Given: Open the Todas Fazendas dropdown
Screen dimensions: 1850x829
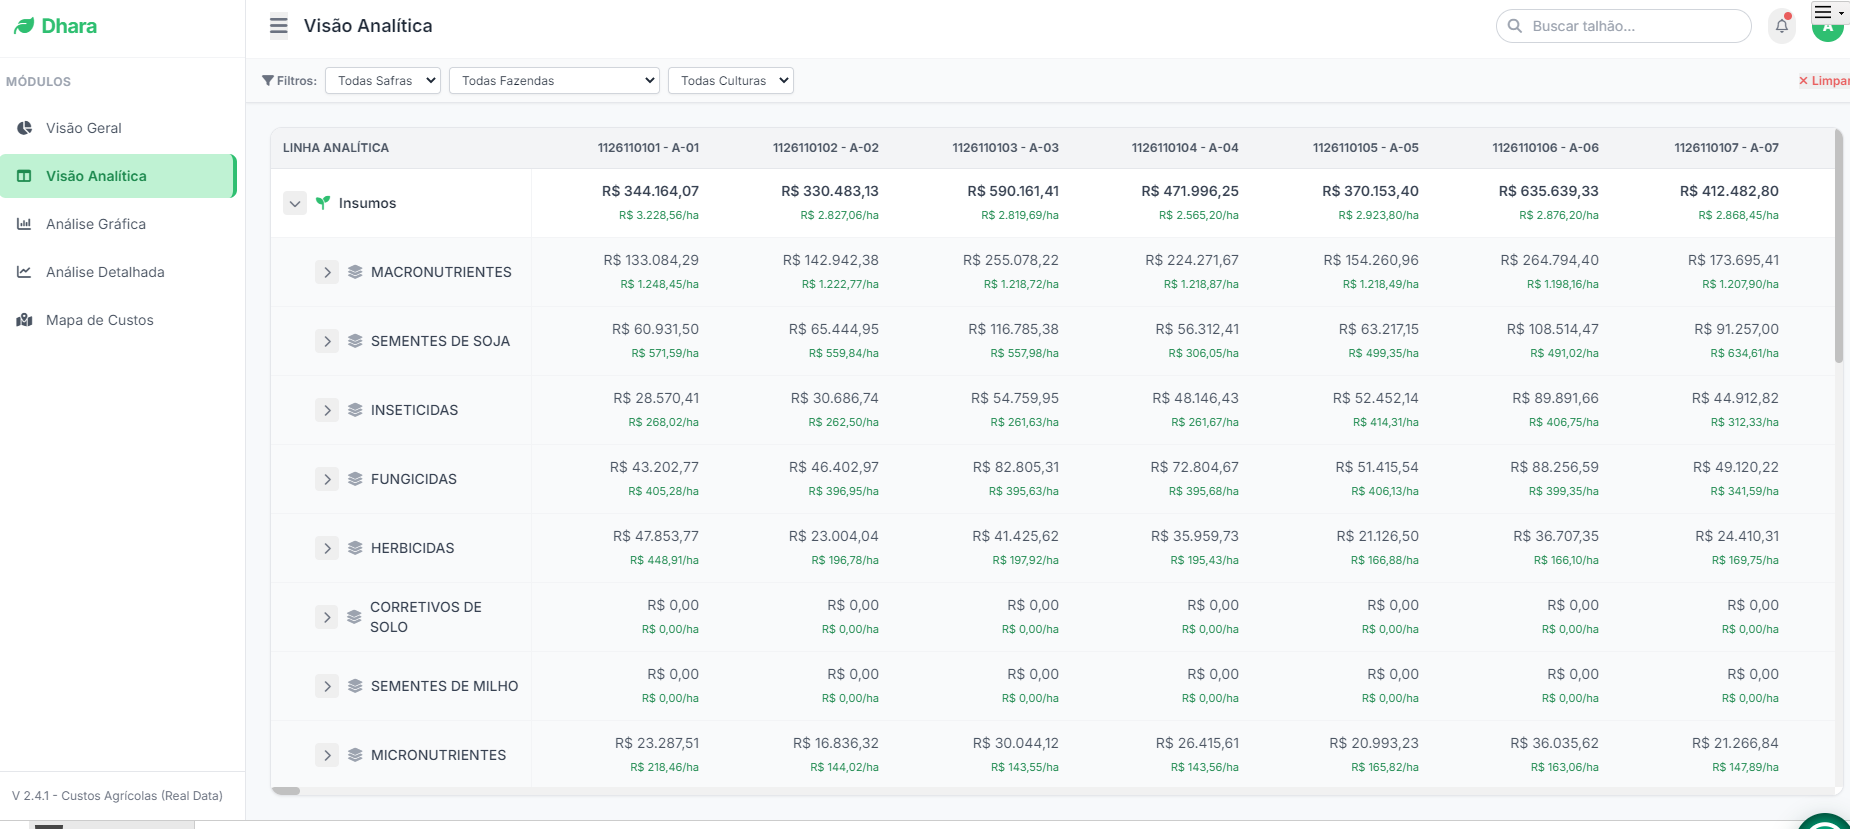Looking at the screenshot, I should click(x=554, y=81).
